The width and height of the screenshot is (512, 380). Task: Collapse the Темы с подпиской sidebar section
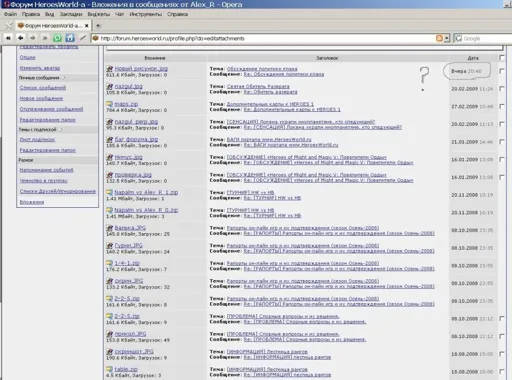[x=60, y=129]
